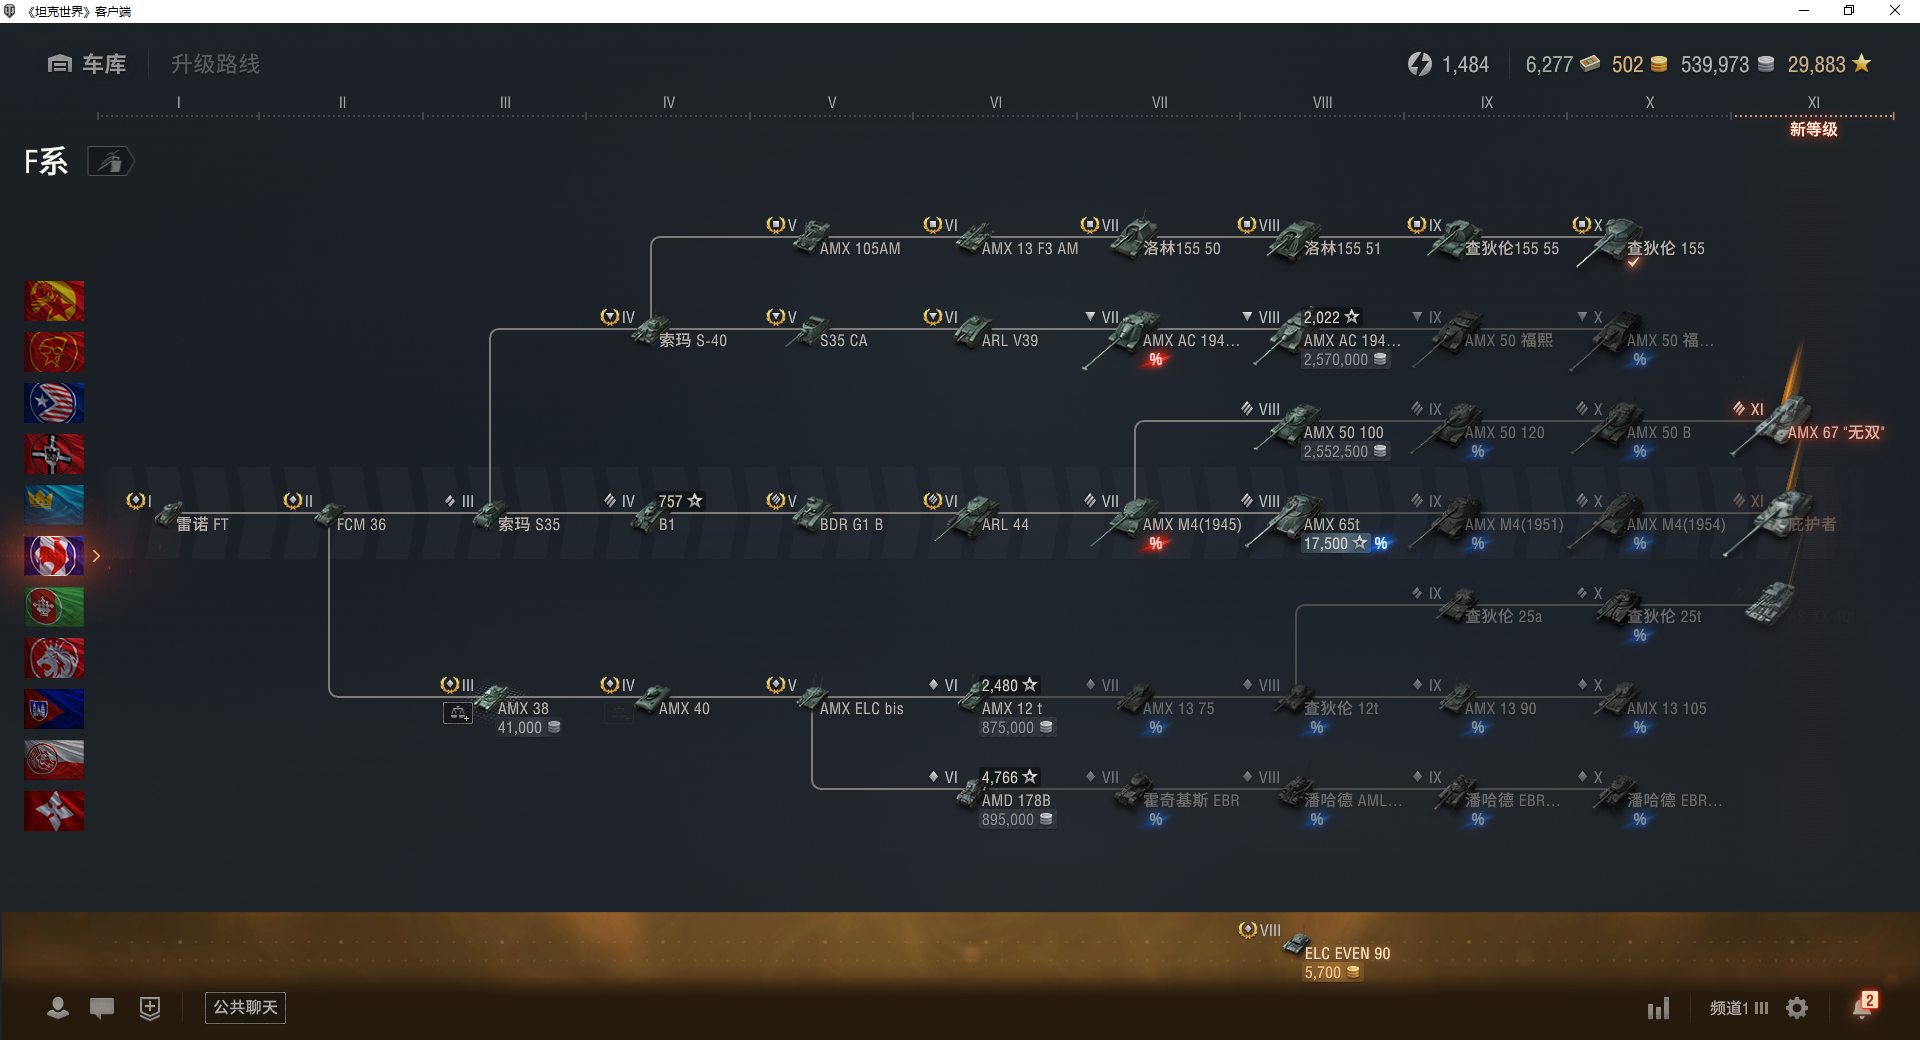Click the free experience 29,883 star

coord(1829,64)
